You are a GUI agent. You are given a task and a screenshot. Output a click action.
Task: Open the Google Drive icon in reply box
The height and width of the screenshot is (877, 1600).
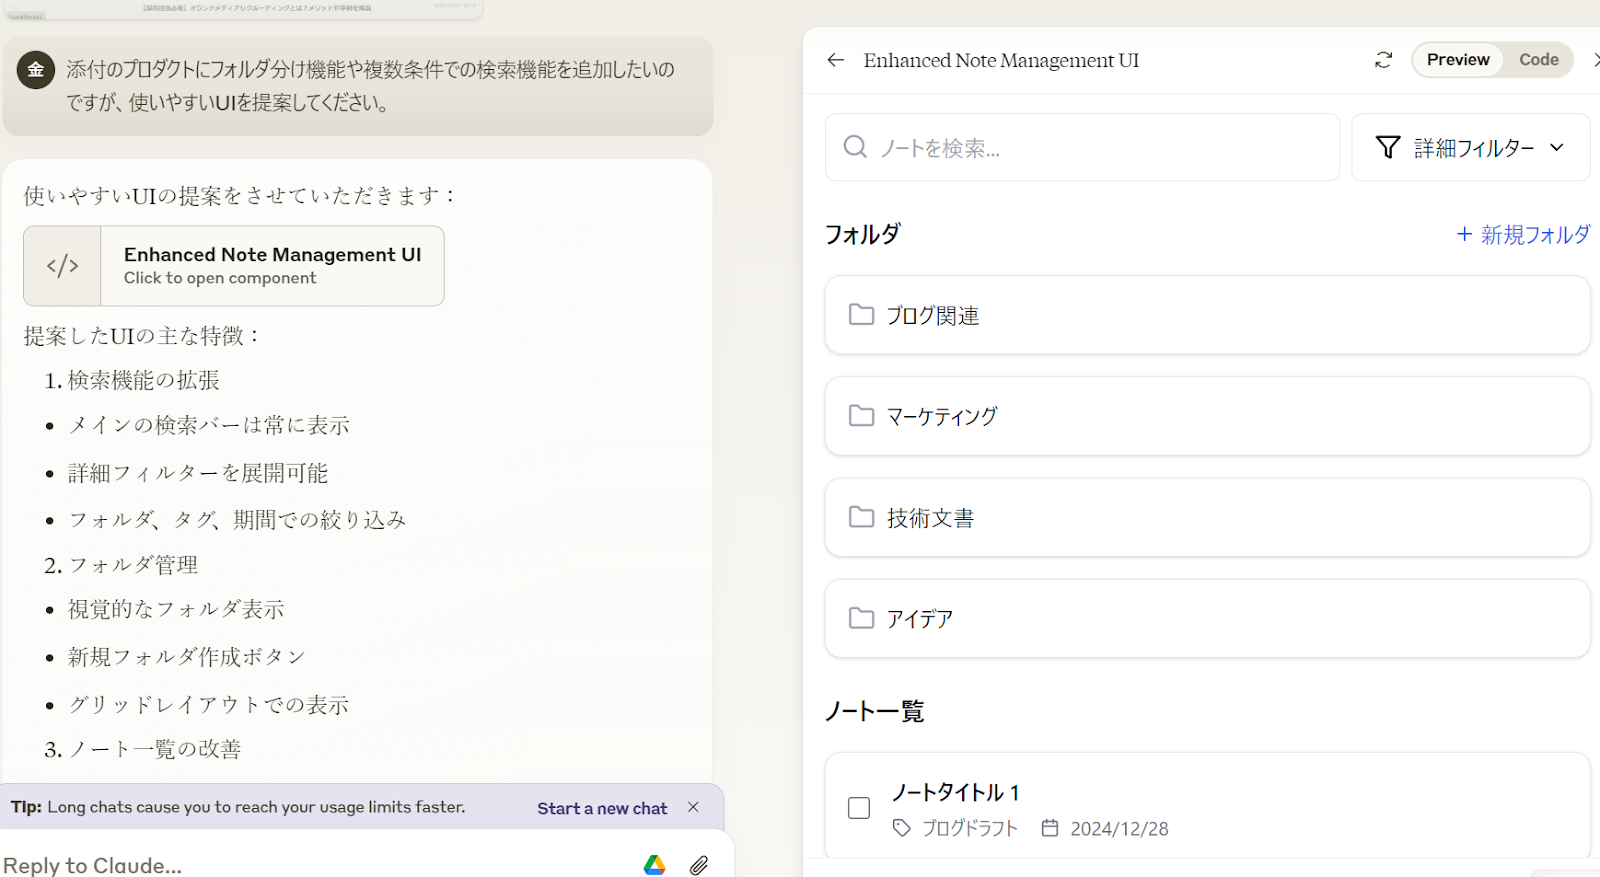tap(654, 865)
